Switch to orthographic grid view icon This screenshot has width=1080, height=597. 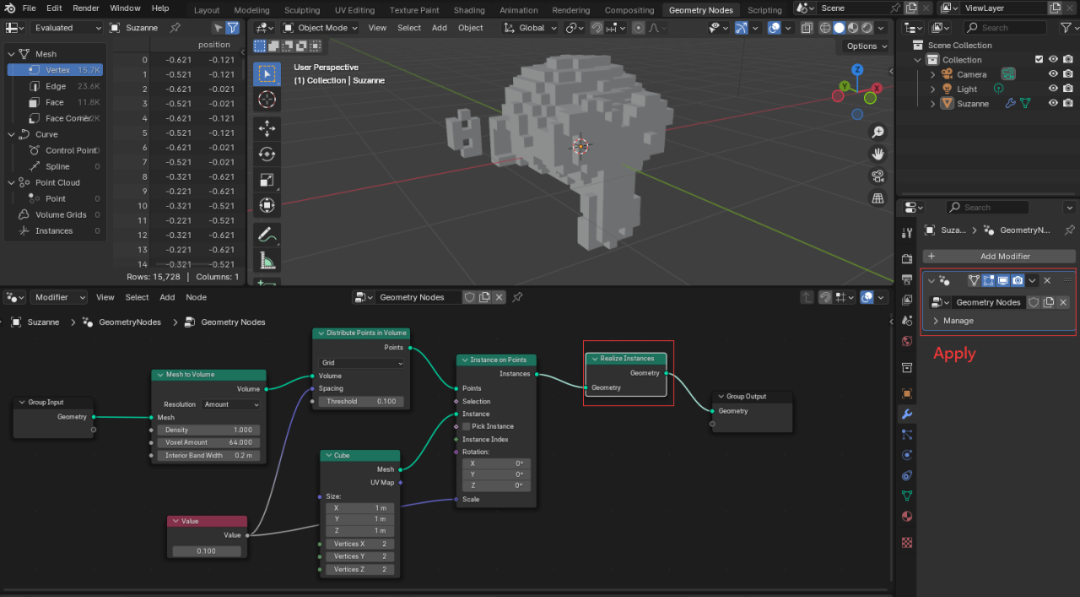(x=878, y=198)
